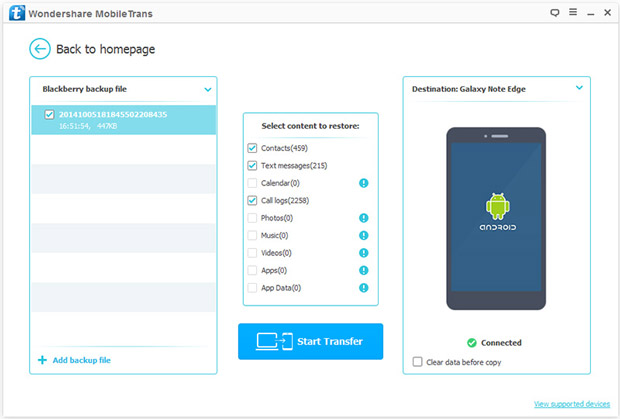Click the info icon next to Photos(0)
The height and width of the screenshot is (419, 620).
[363, 218]
